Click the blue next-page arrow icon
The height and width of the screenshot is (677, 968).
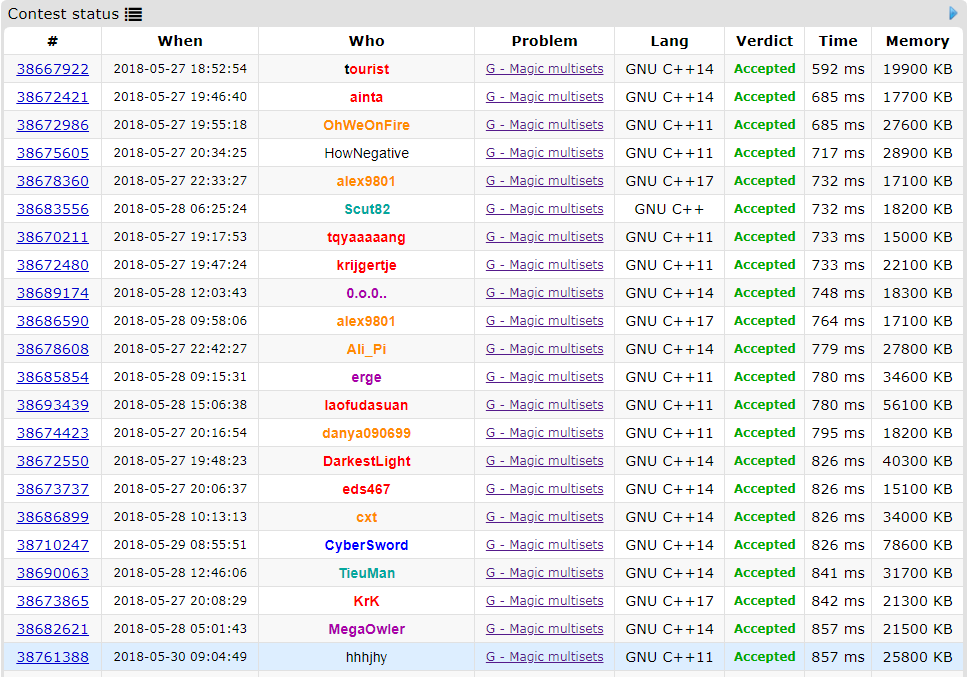(x=953, y=13)
